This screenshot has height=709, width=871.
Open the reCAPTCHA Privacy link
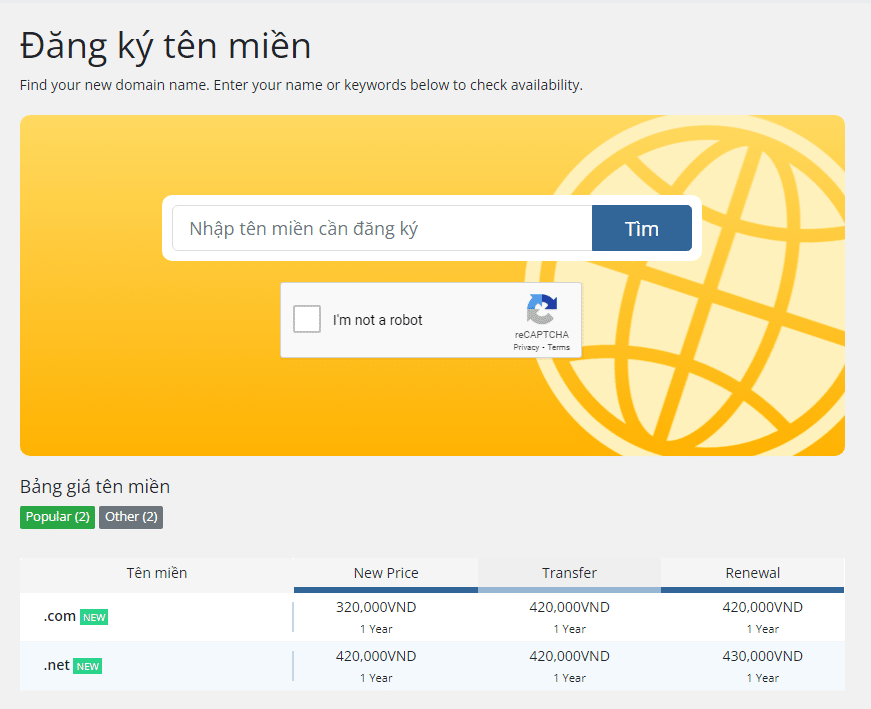tap(526, 348)
